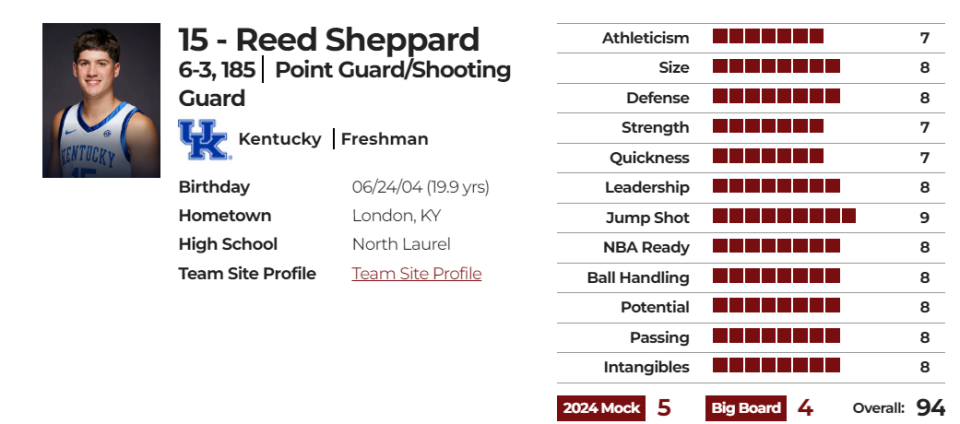Screen dimensions: 960x424
Task: Click the Big Board rank number 4
Action: coord(805,407)
